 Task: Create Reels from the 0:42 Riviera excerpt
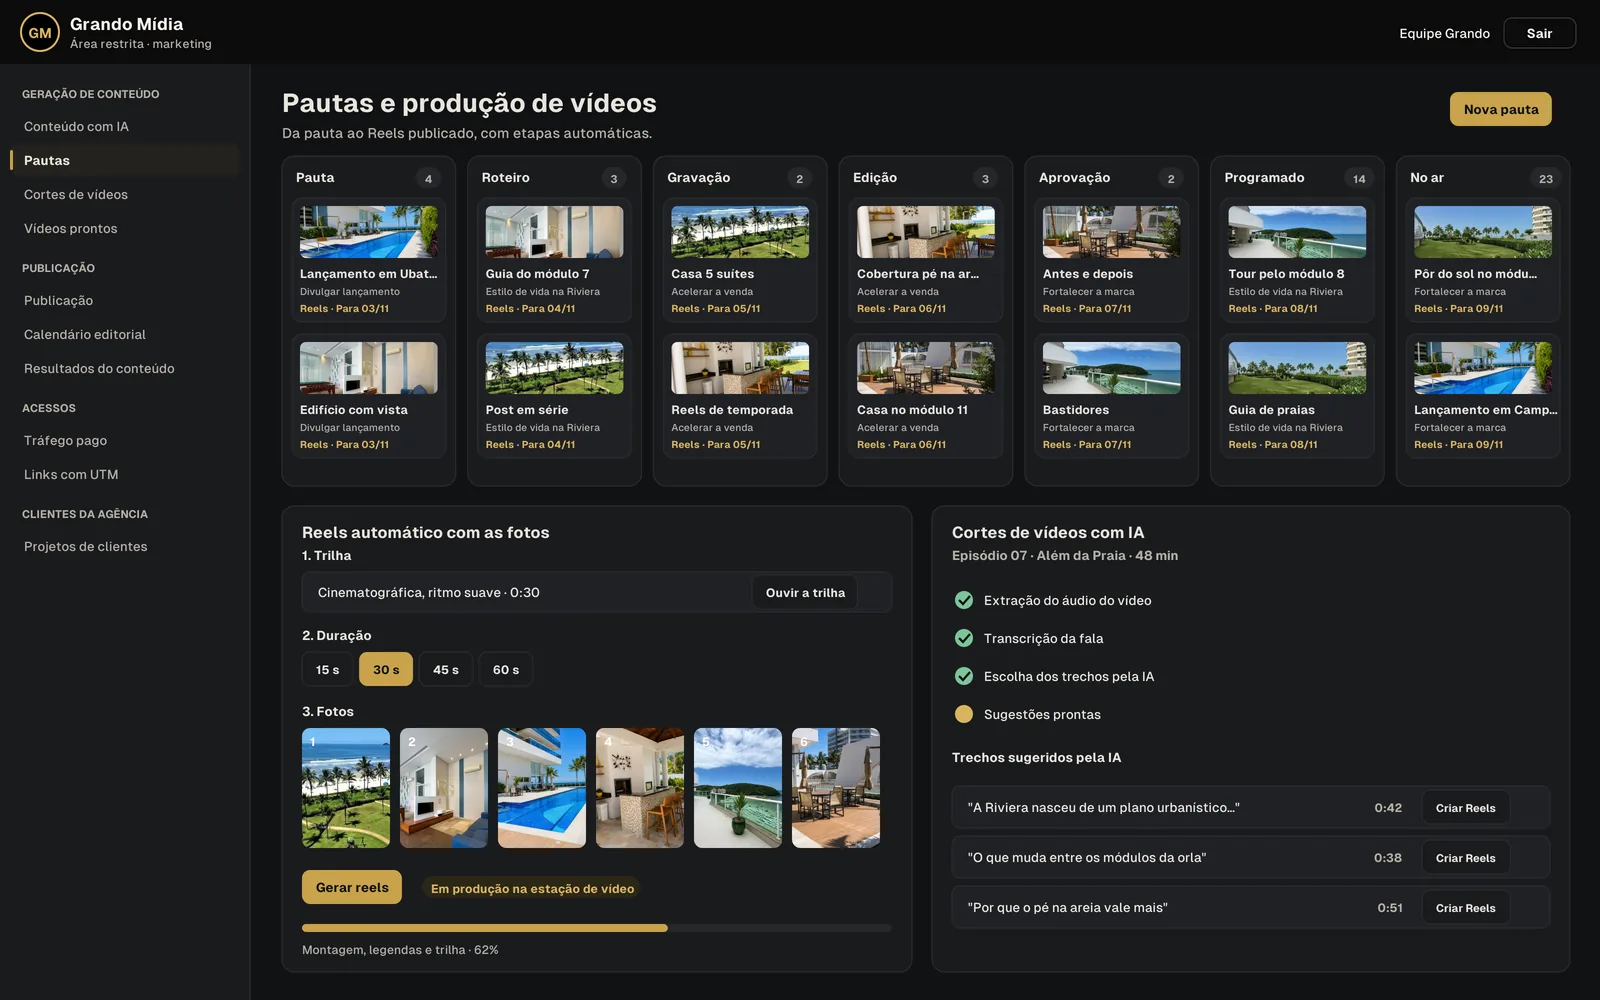pyautogui.click(x=1466, y=808)
